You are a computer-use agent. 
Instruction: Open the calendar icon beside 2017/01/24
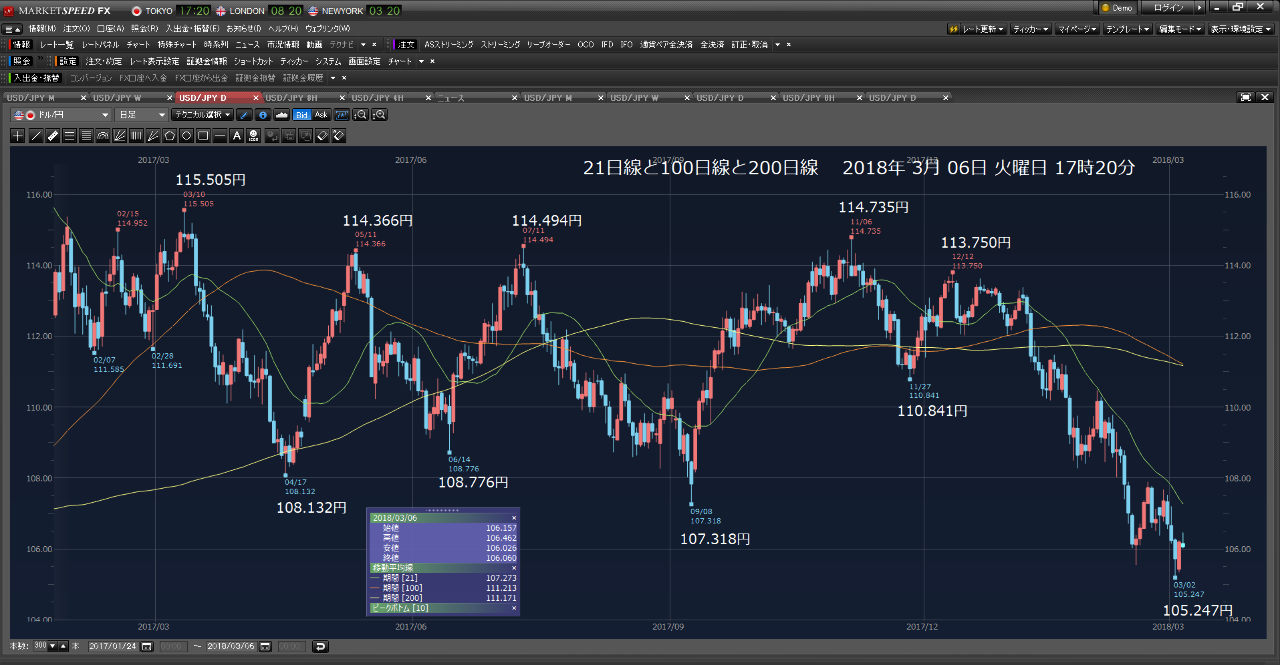point(148,647)
